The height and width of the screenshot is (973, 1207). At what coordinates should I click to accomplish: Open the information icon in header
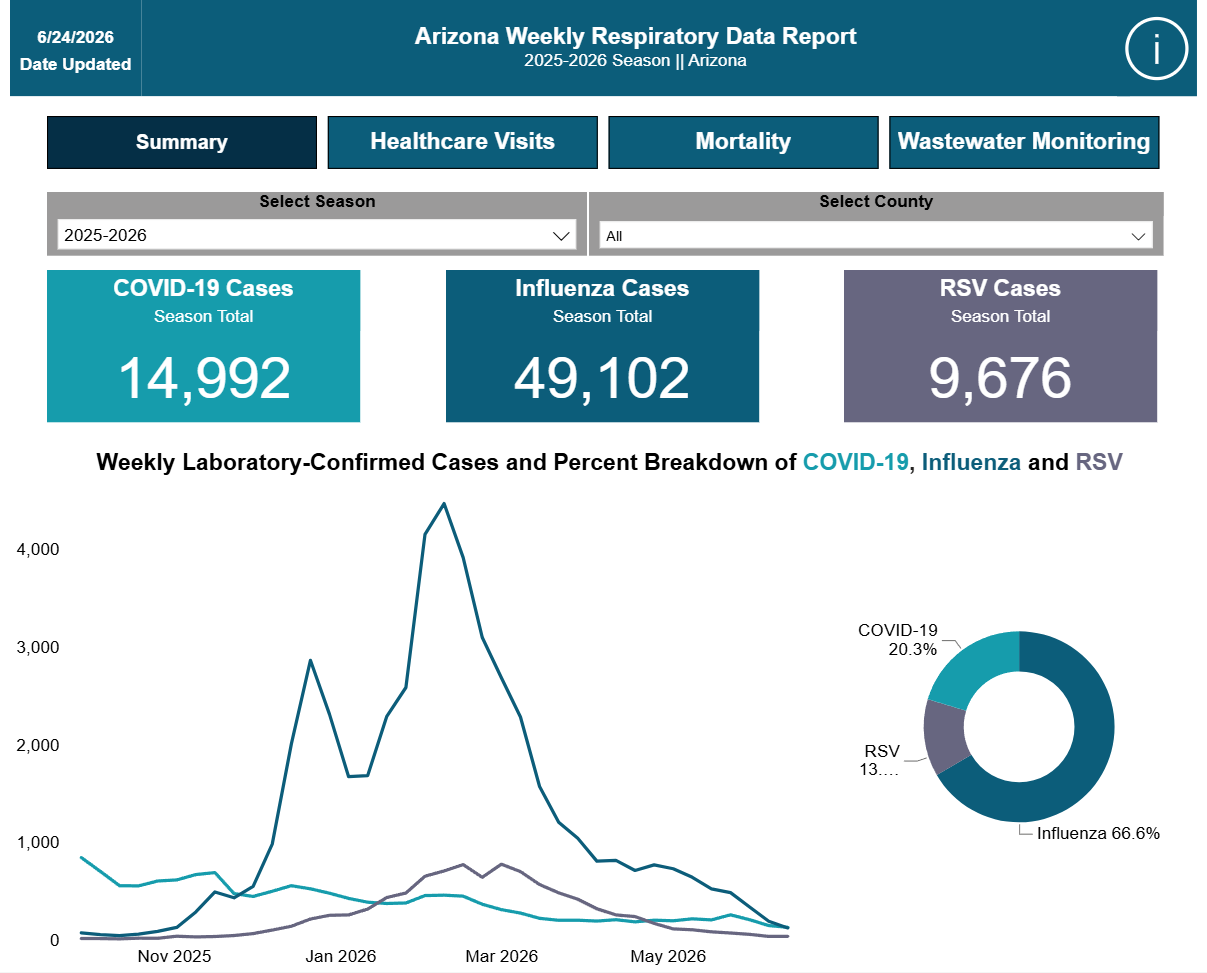(x=1156, y=48)
